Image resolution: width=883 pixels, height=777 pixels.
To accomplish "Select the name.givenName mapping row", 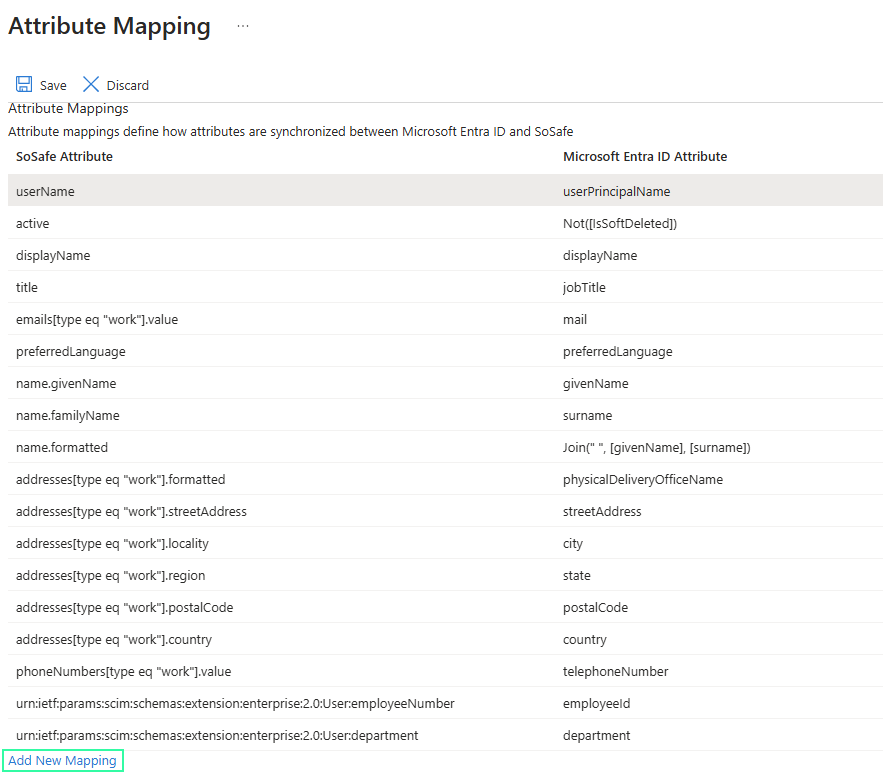I will pos(66,383).
